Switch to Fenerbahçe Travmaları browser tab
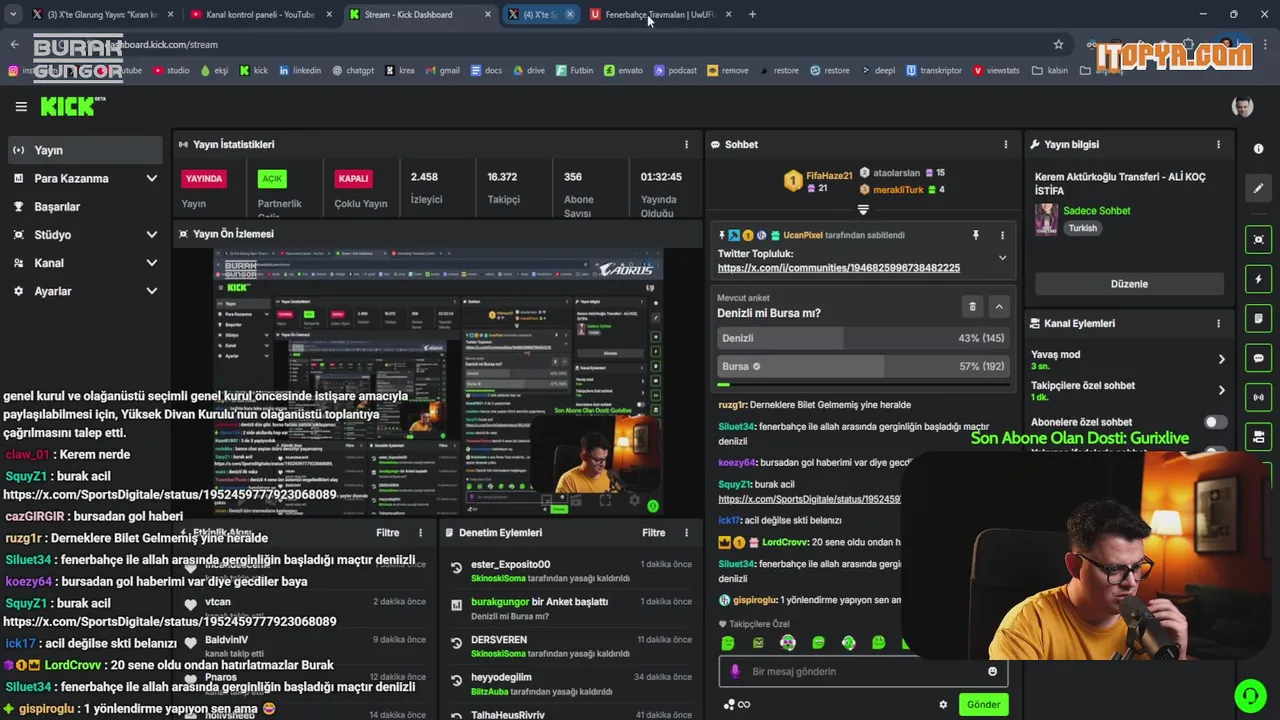Image resolution: width=1280 pixels, height=720 pixels. 660,14
